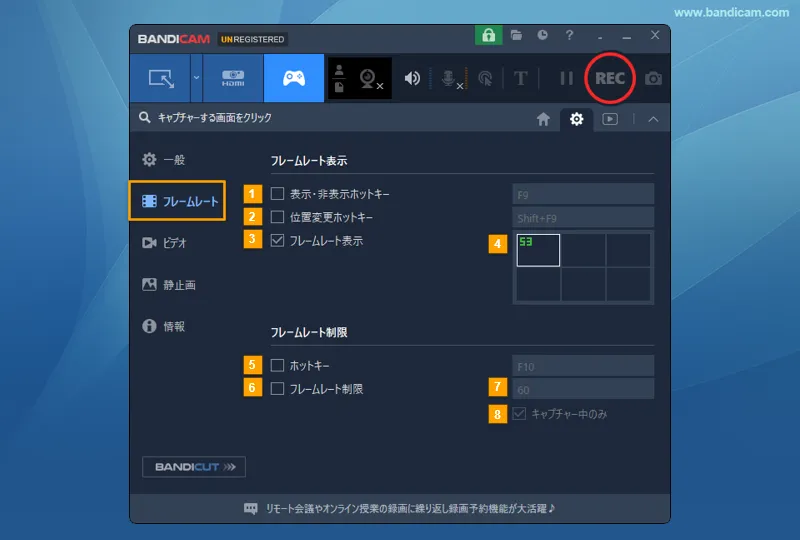Click the F9 hotkey field
The height and width of the screenshot is (540, 800).
583,194
